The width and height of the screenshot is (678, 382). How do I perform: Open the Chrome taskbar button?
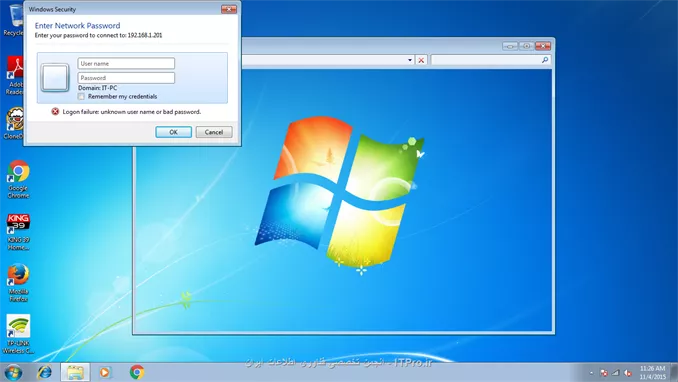coord(137,372)
